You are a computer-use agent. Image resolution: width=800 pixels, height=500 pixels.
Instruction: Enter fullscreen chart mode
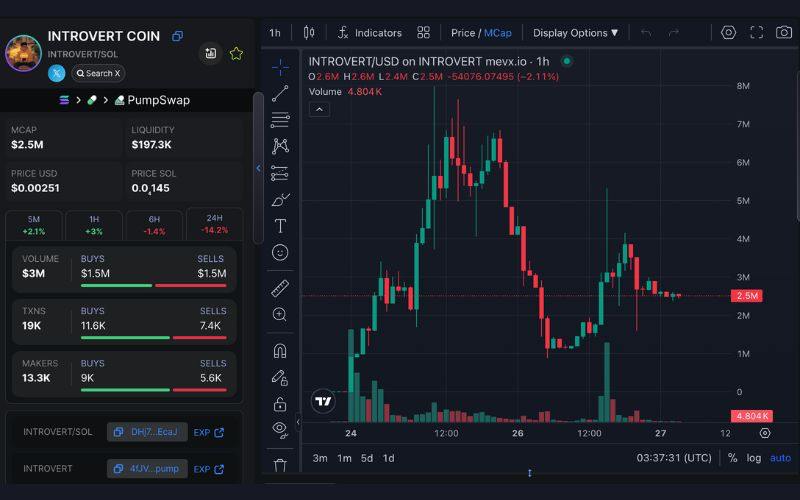[x=757, y=33]
